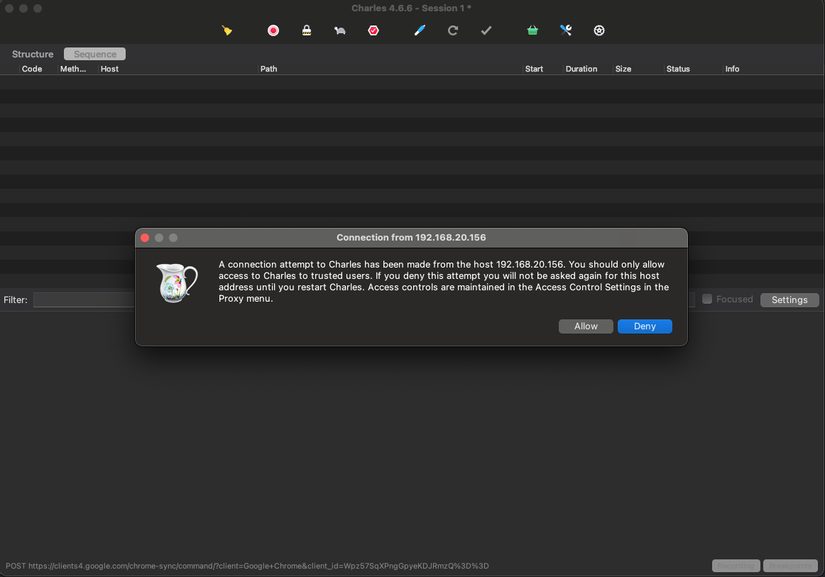Image resolution: width=825 pixels, height=577 pixels.
Task: Allow the connection from 192.168.20.156
Action: click(585, 326)
